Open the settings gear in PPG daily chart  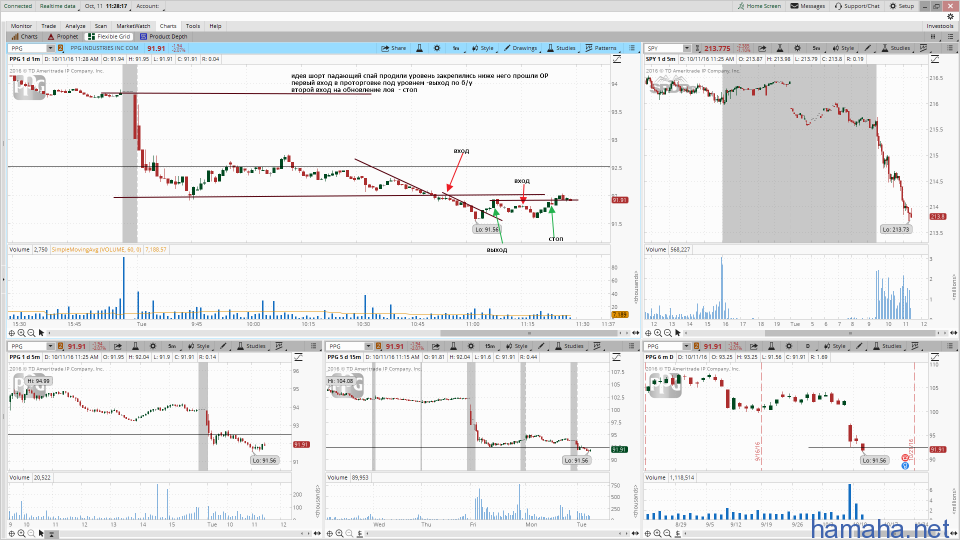(789, 347)
